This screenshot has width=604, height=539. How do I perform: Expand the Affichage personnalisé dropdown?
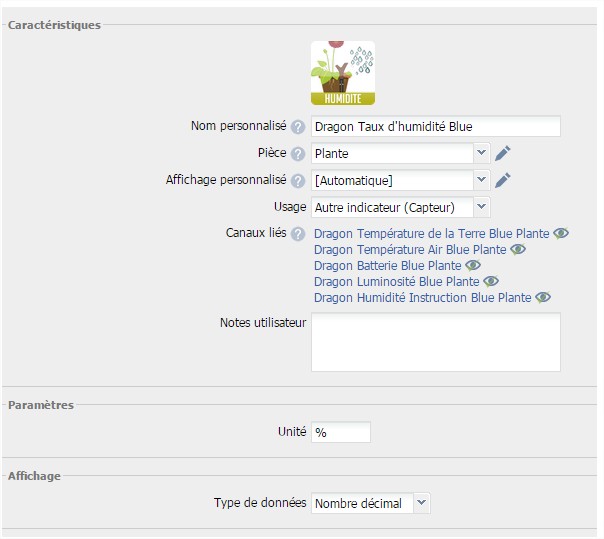(x=400, y=180)
